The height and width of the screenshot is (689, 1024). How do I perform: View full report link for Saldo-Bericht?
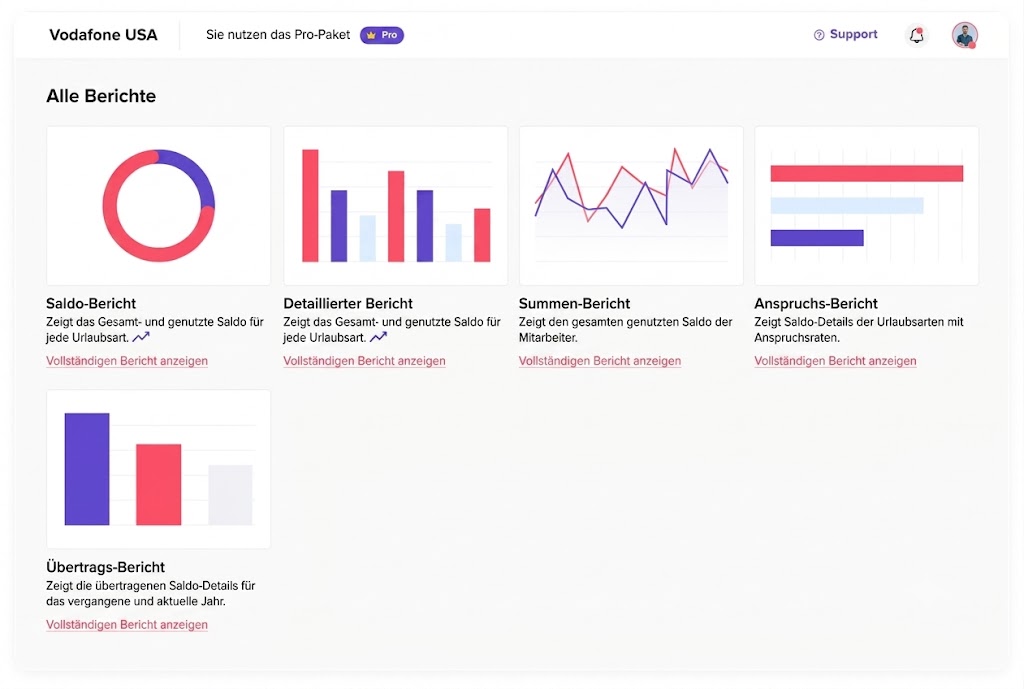tap(127, 361)
